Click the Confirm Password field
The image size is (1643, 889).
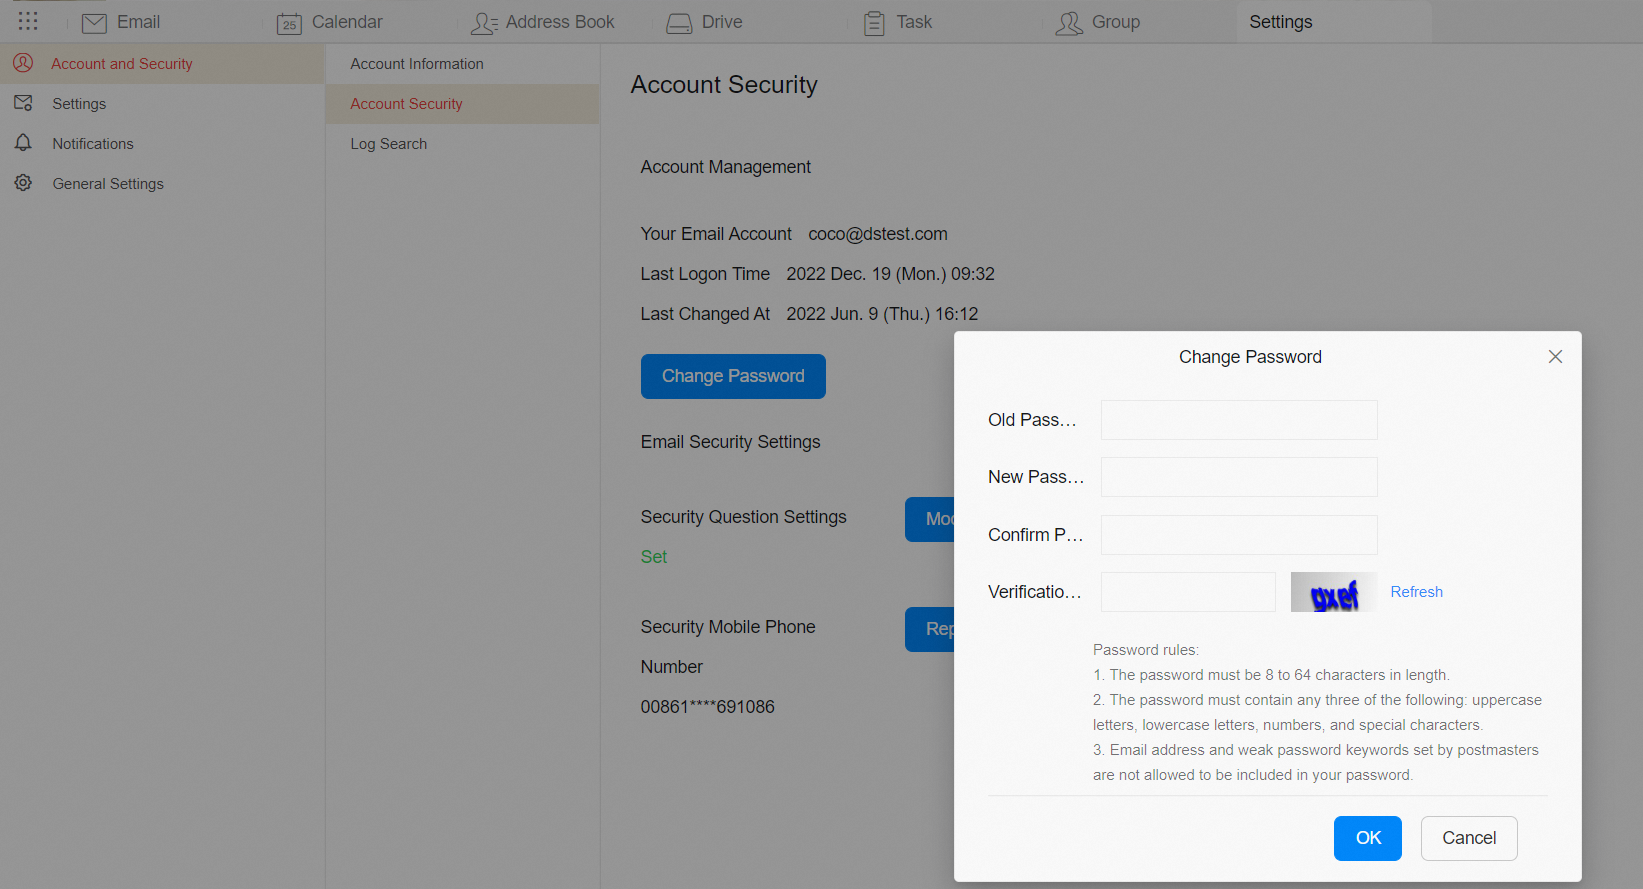pyautogui.click(x=1238, y=535)
